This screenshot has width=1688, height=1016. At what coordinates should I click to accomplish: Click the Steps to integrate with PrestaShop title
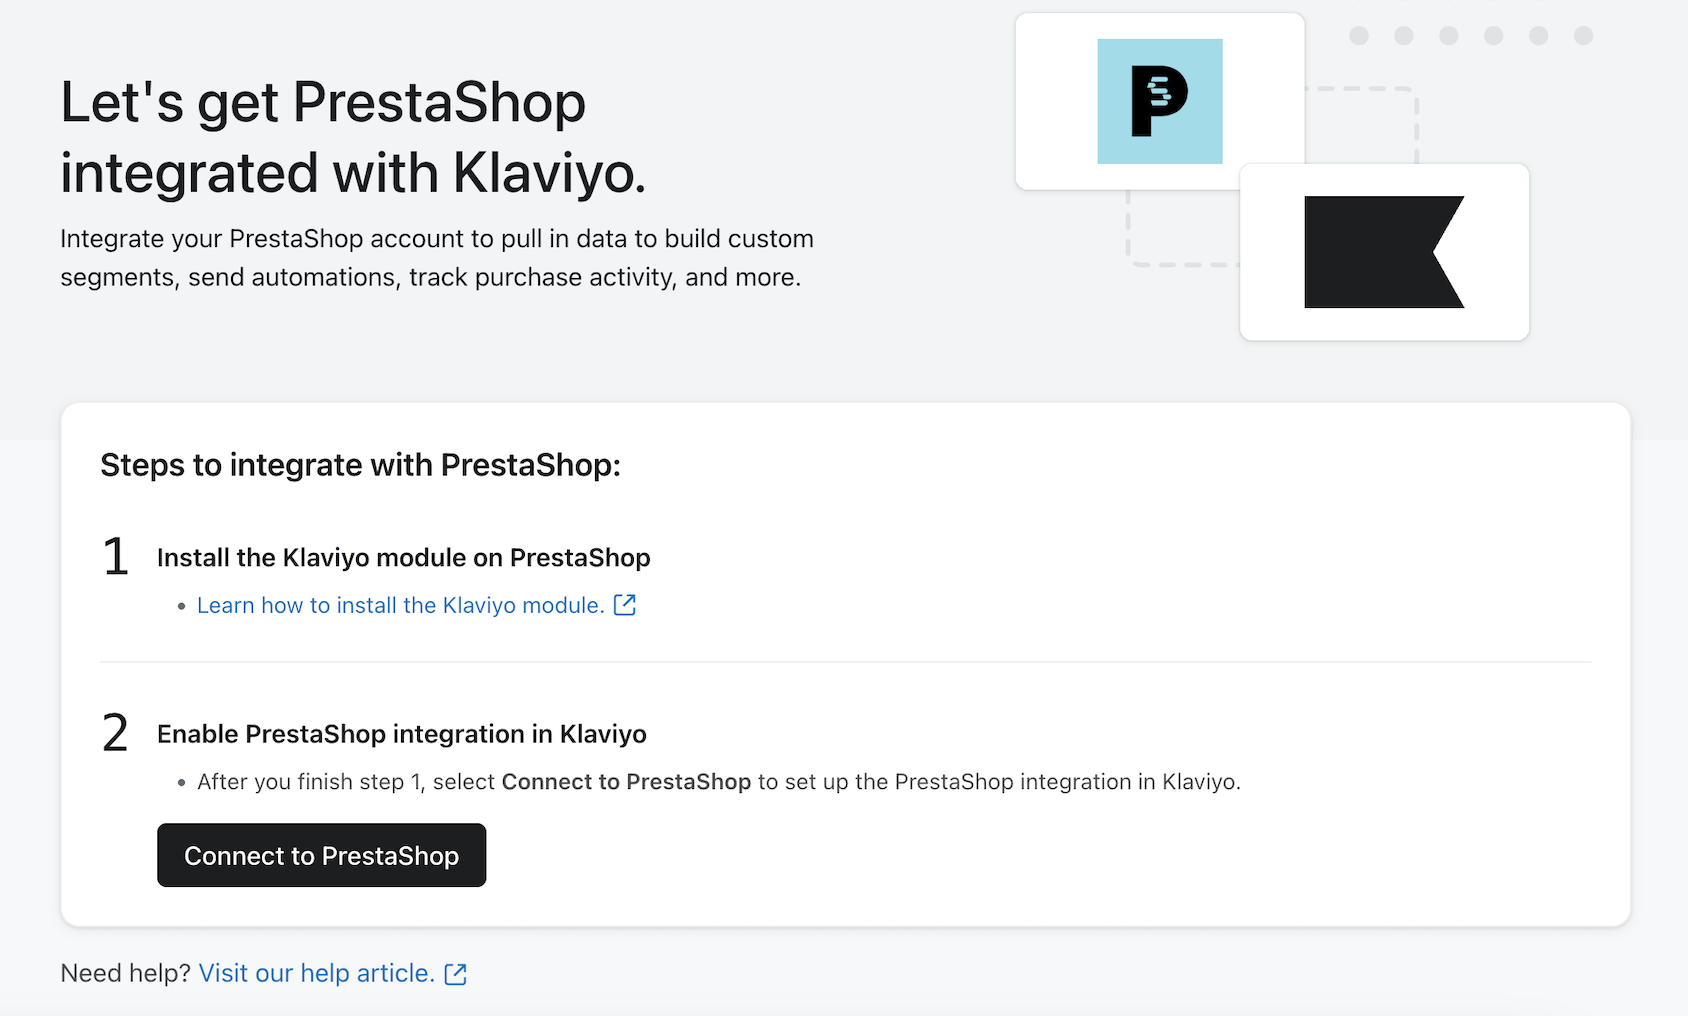coord(360,465)
